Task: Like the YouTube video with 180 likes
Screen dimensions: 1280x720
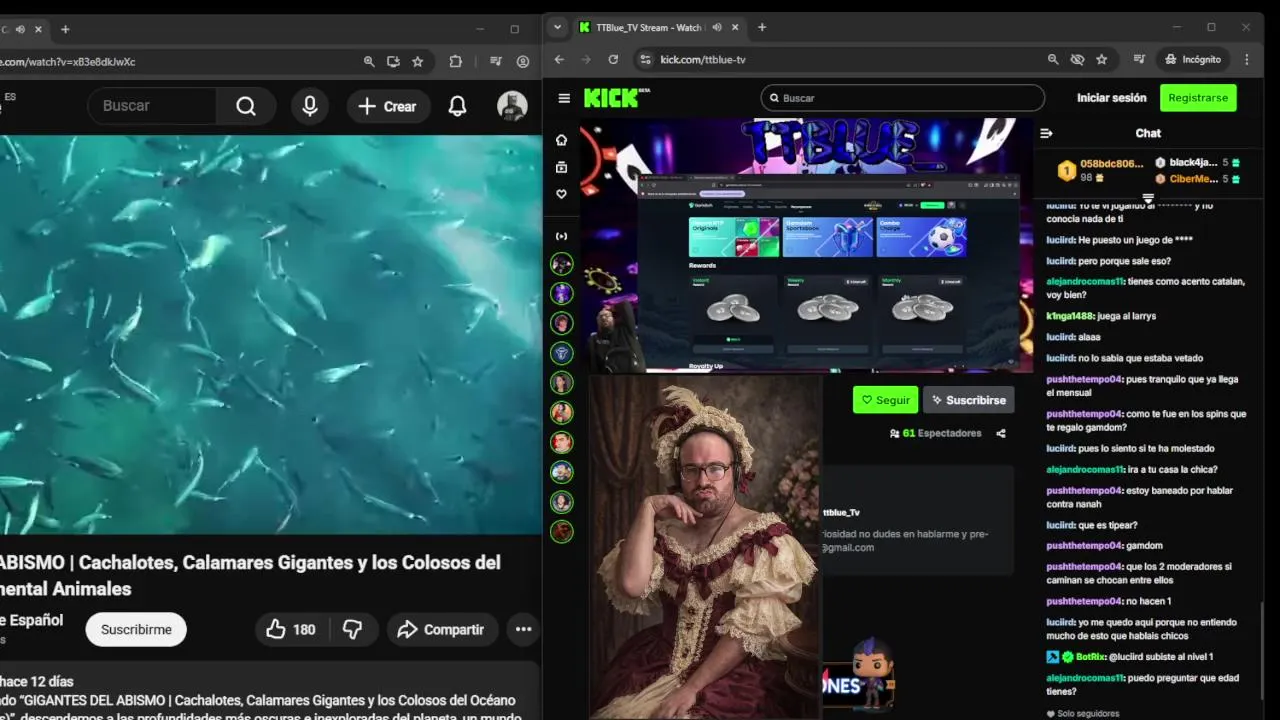Action: pos(291,629)
